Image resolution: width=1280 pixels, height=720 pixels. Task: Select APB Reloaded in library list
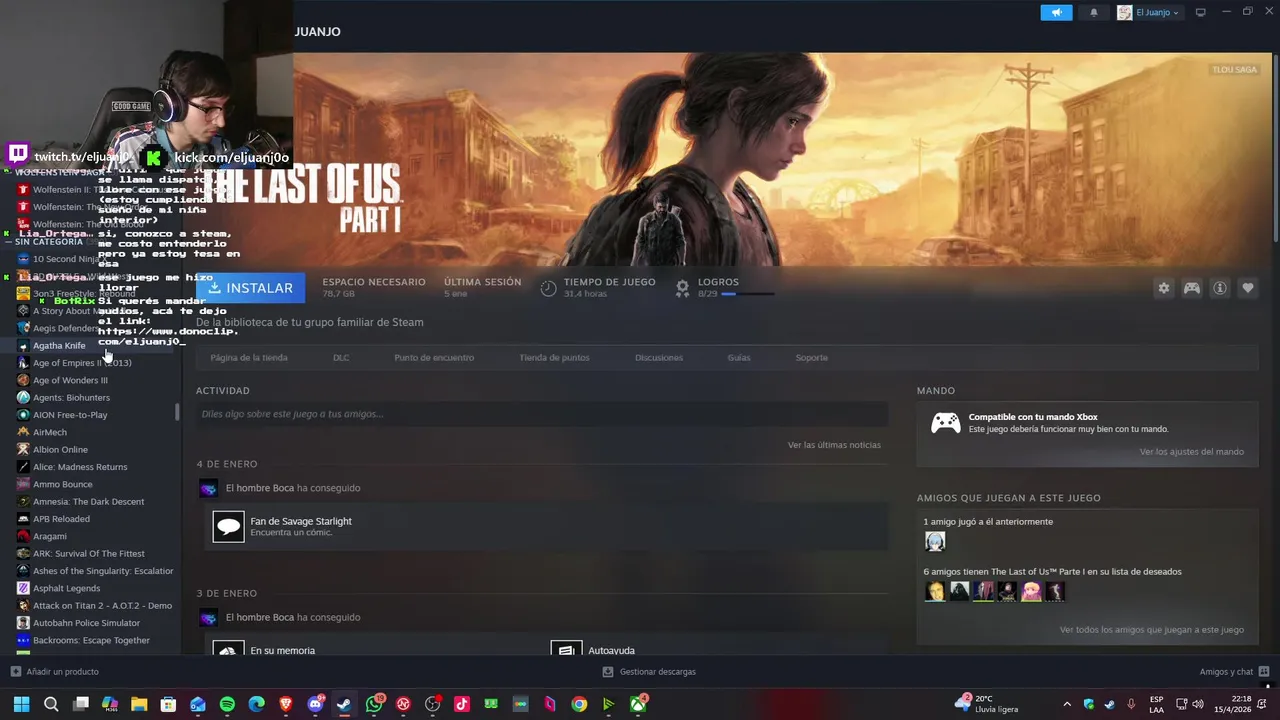point(61,519)
